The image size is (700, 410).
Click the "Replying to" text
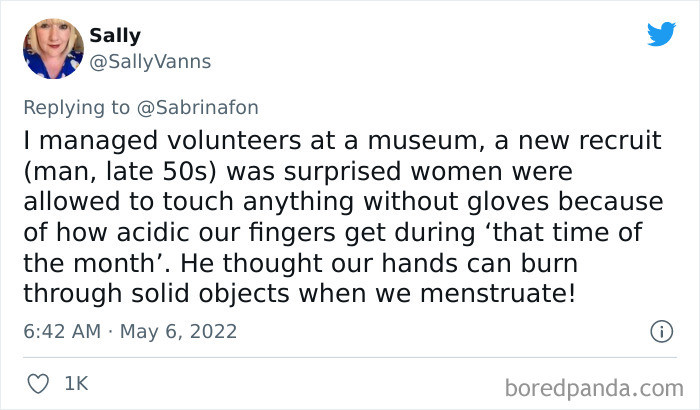point(77,108)
